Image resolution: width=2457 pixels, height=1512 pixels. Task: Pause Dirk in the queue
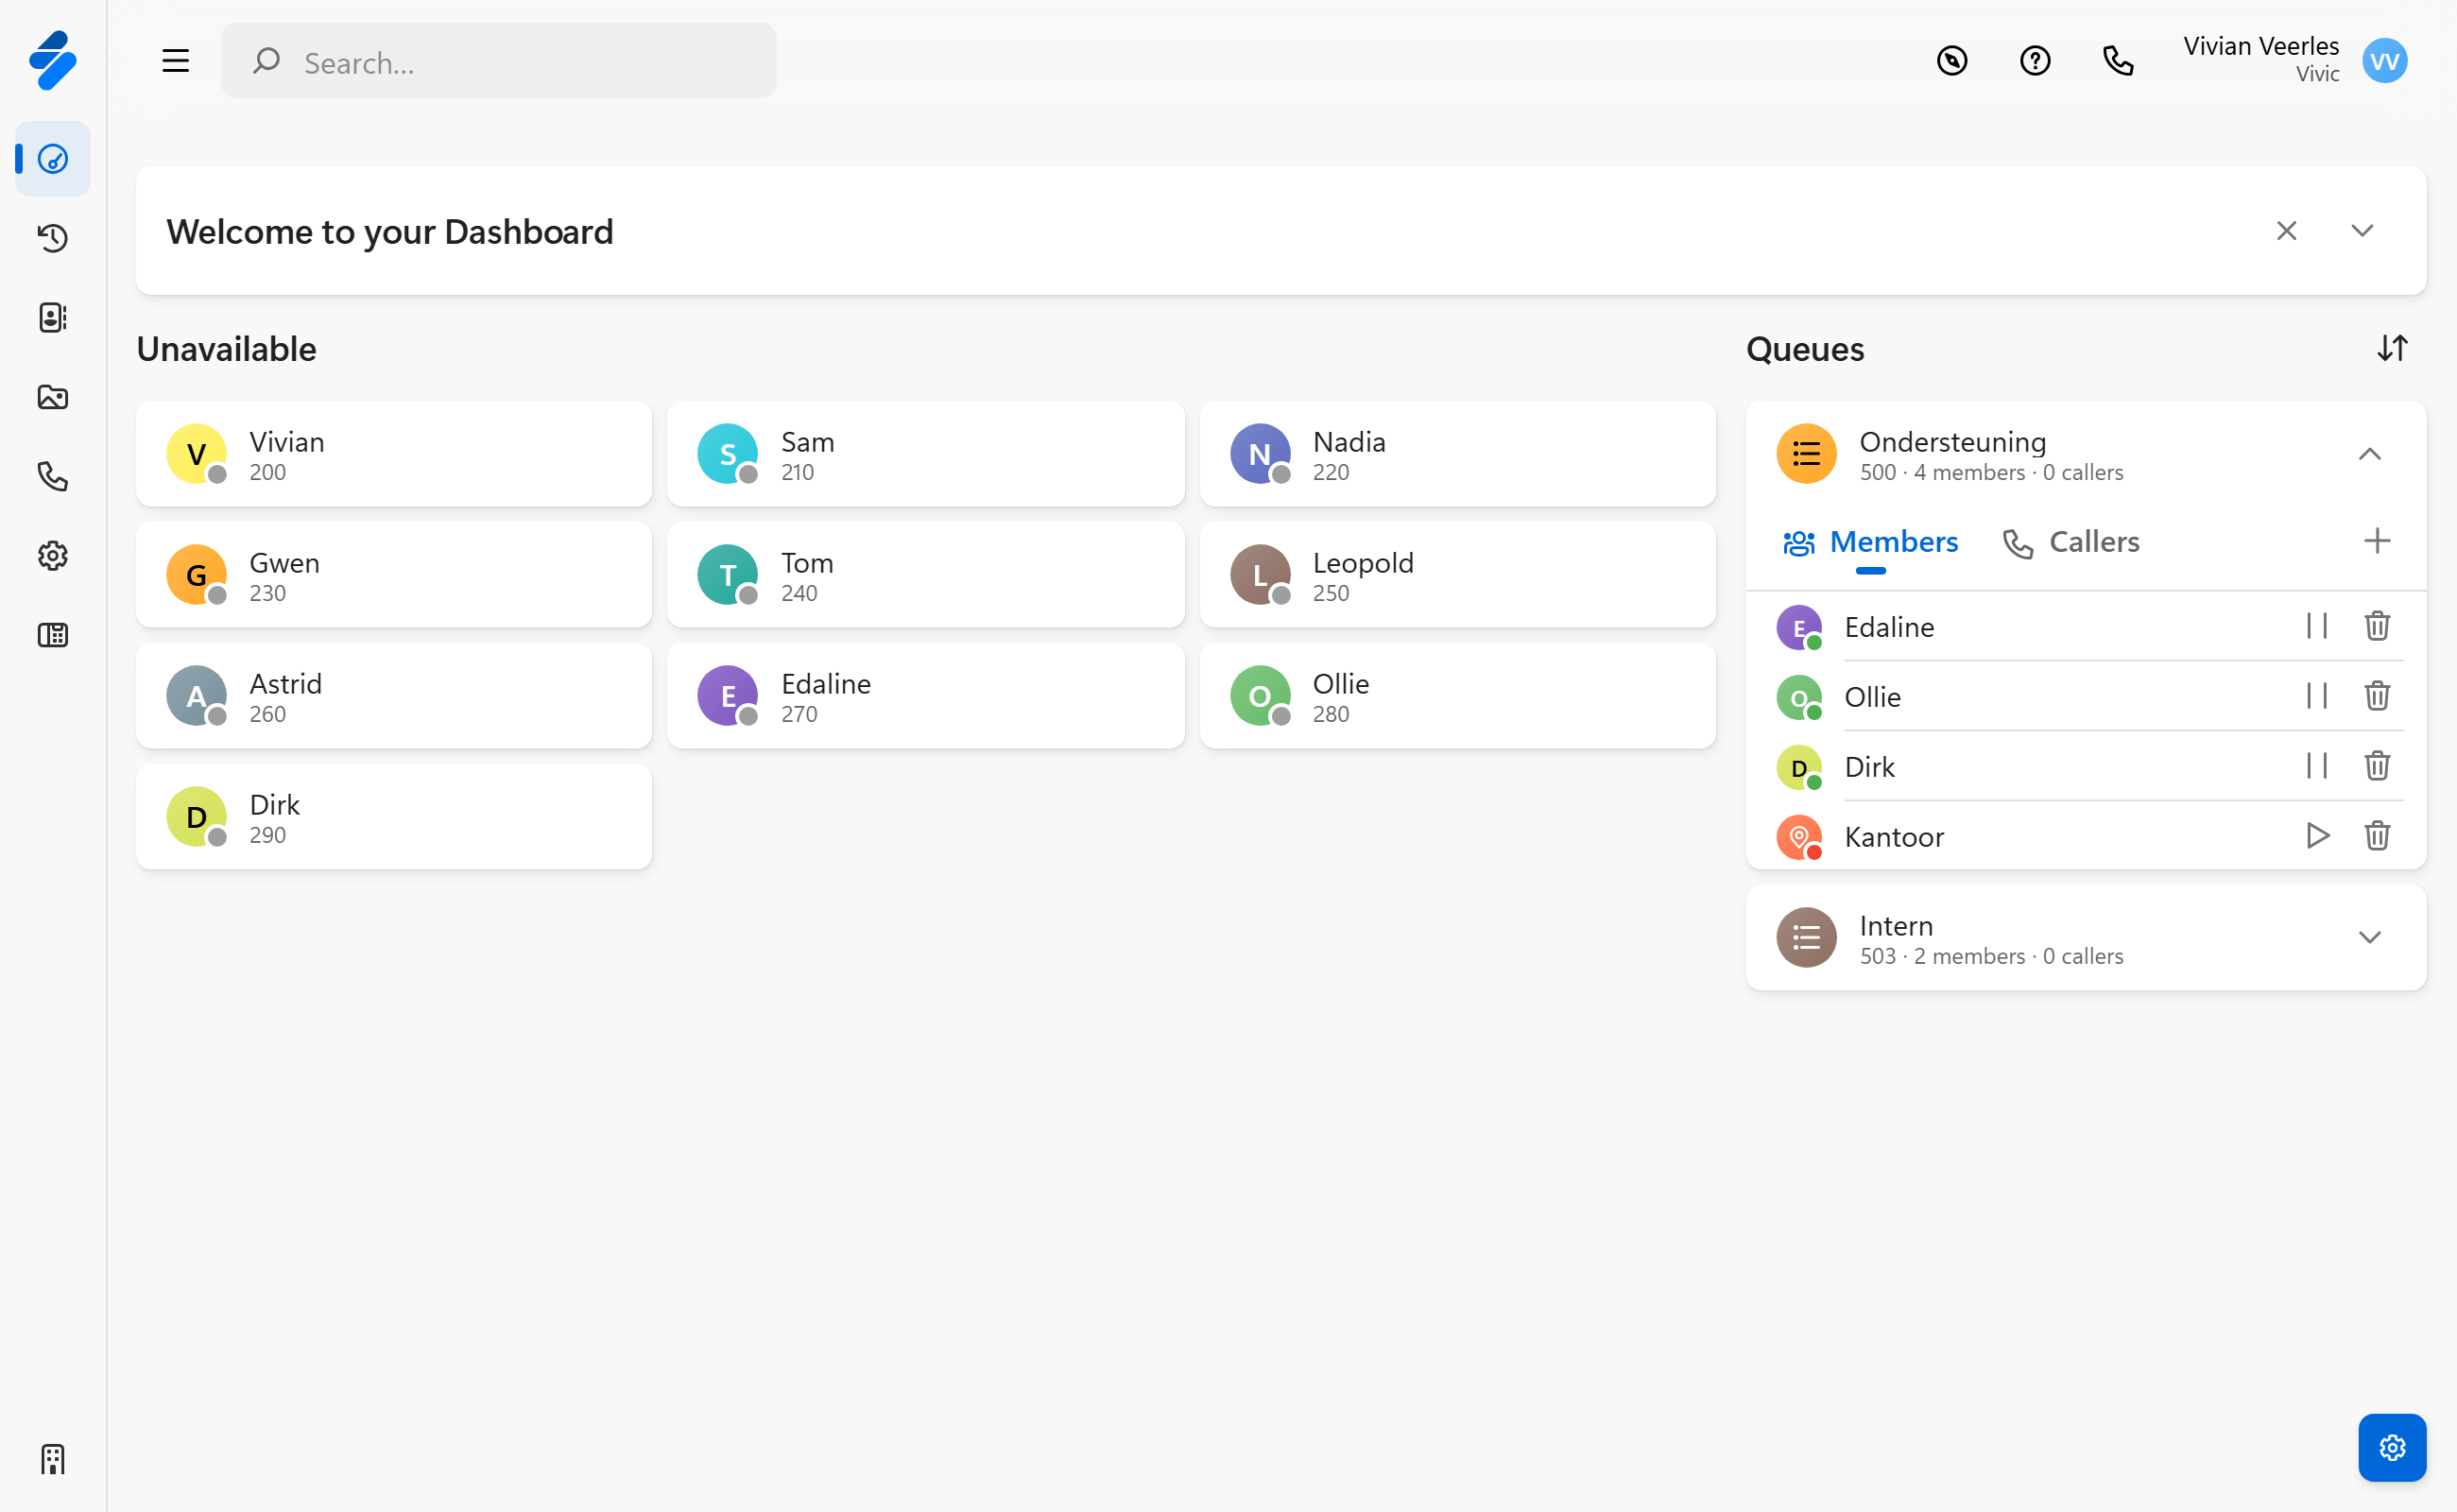pyautogui.click(x=2316, y=766)
